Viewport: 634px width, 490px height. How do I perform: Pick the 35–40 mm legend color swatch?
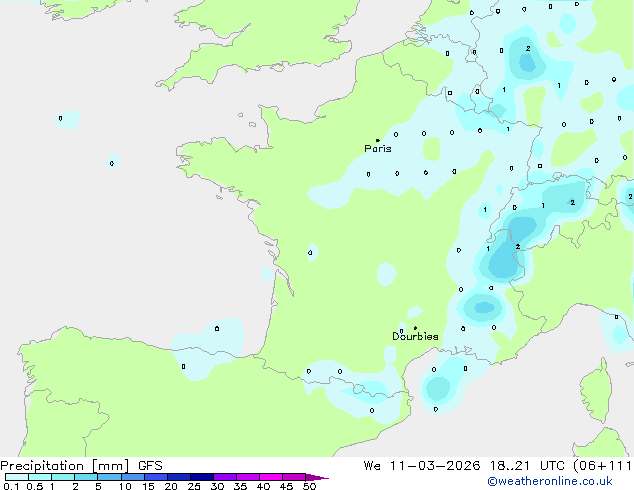248,477
